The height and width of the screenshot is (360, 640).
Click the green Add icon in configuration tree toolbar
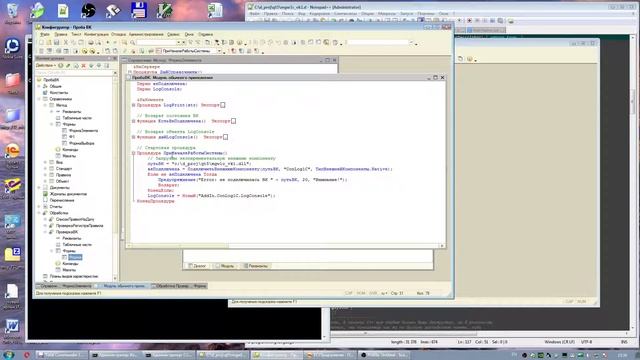click(60, 65)
